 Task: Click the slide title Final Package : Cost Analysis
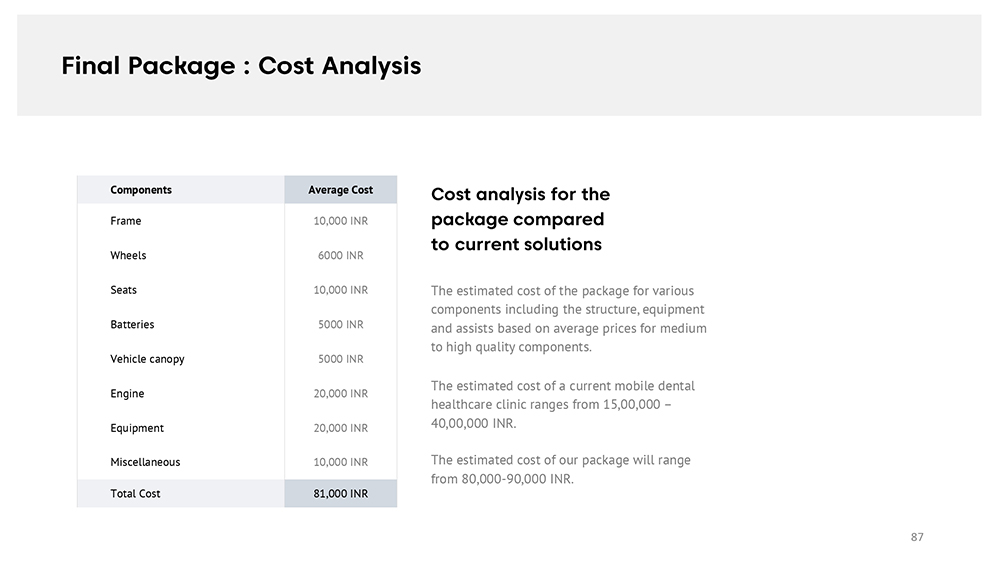tap(241, 66)
